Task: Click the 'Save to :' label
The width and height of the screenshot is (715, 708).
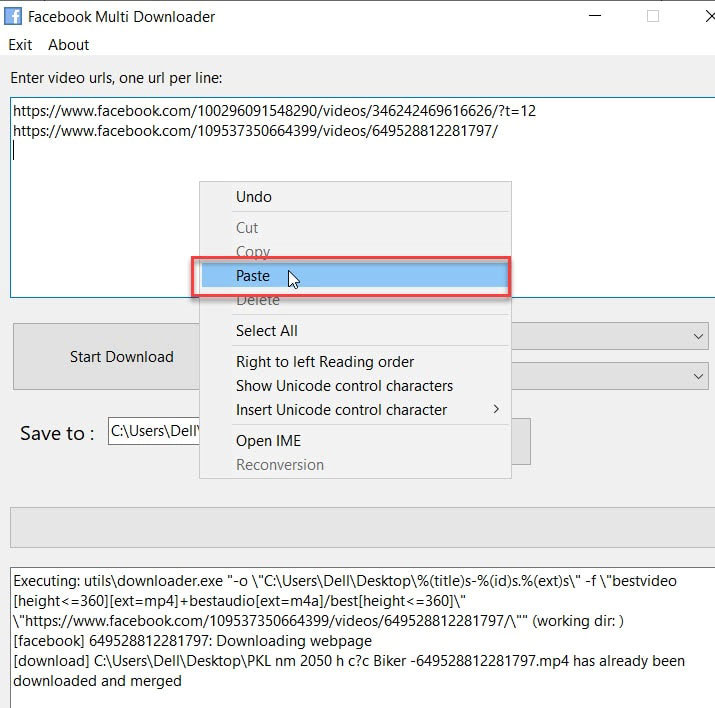Action: 57,433
